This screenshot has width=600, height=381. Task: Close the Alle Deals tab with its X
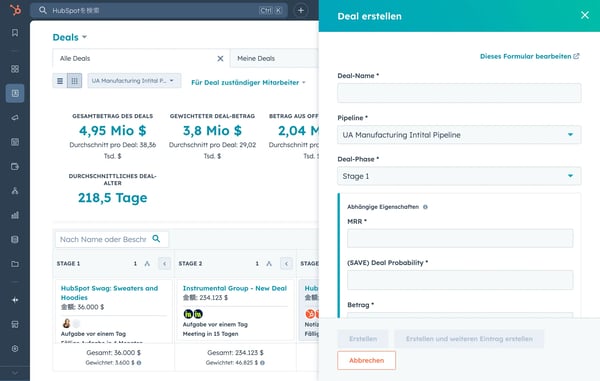pyautogui.click(x=220, y=59)
